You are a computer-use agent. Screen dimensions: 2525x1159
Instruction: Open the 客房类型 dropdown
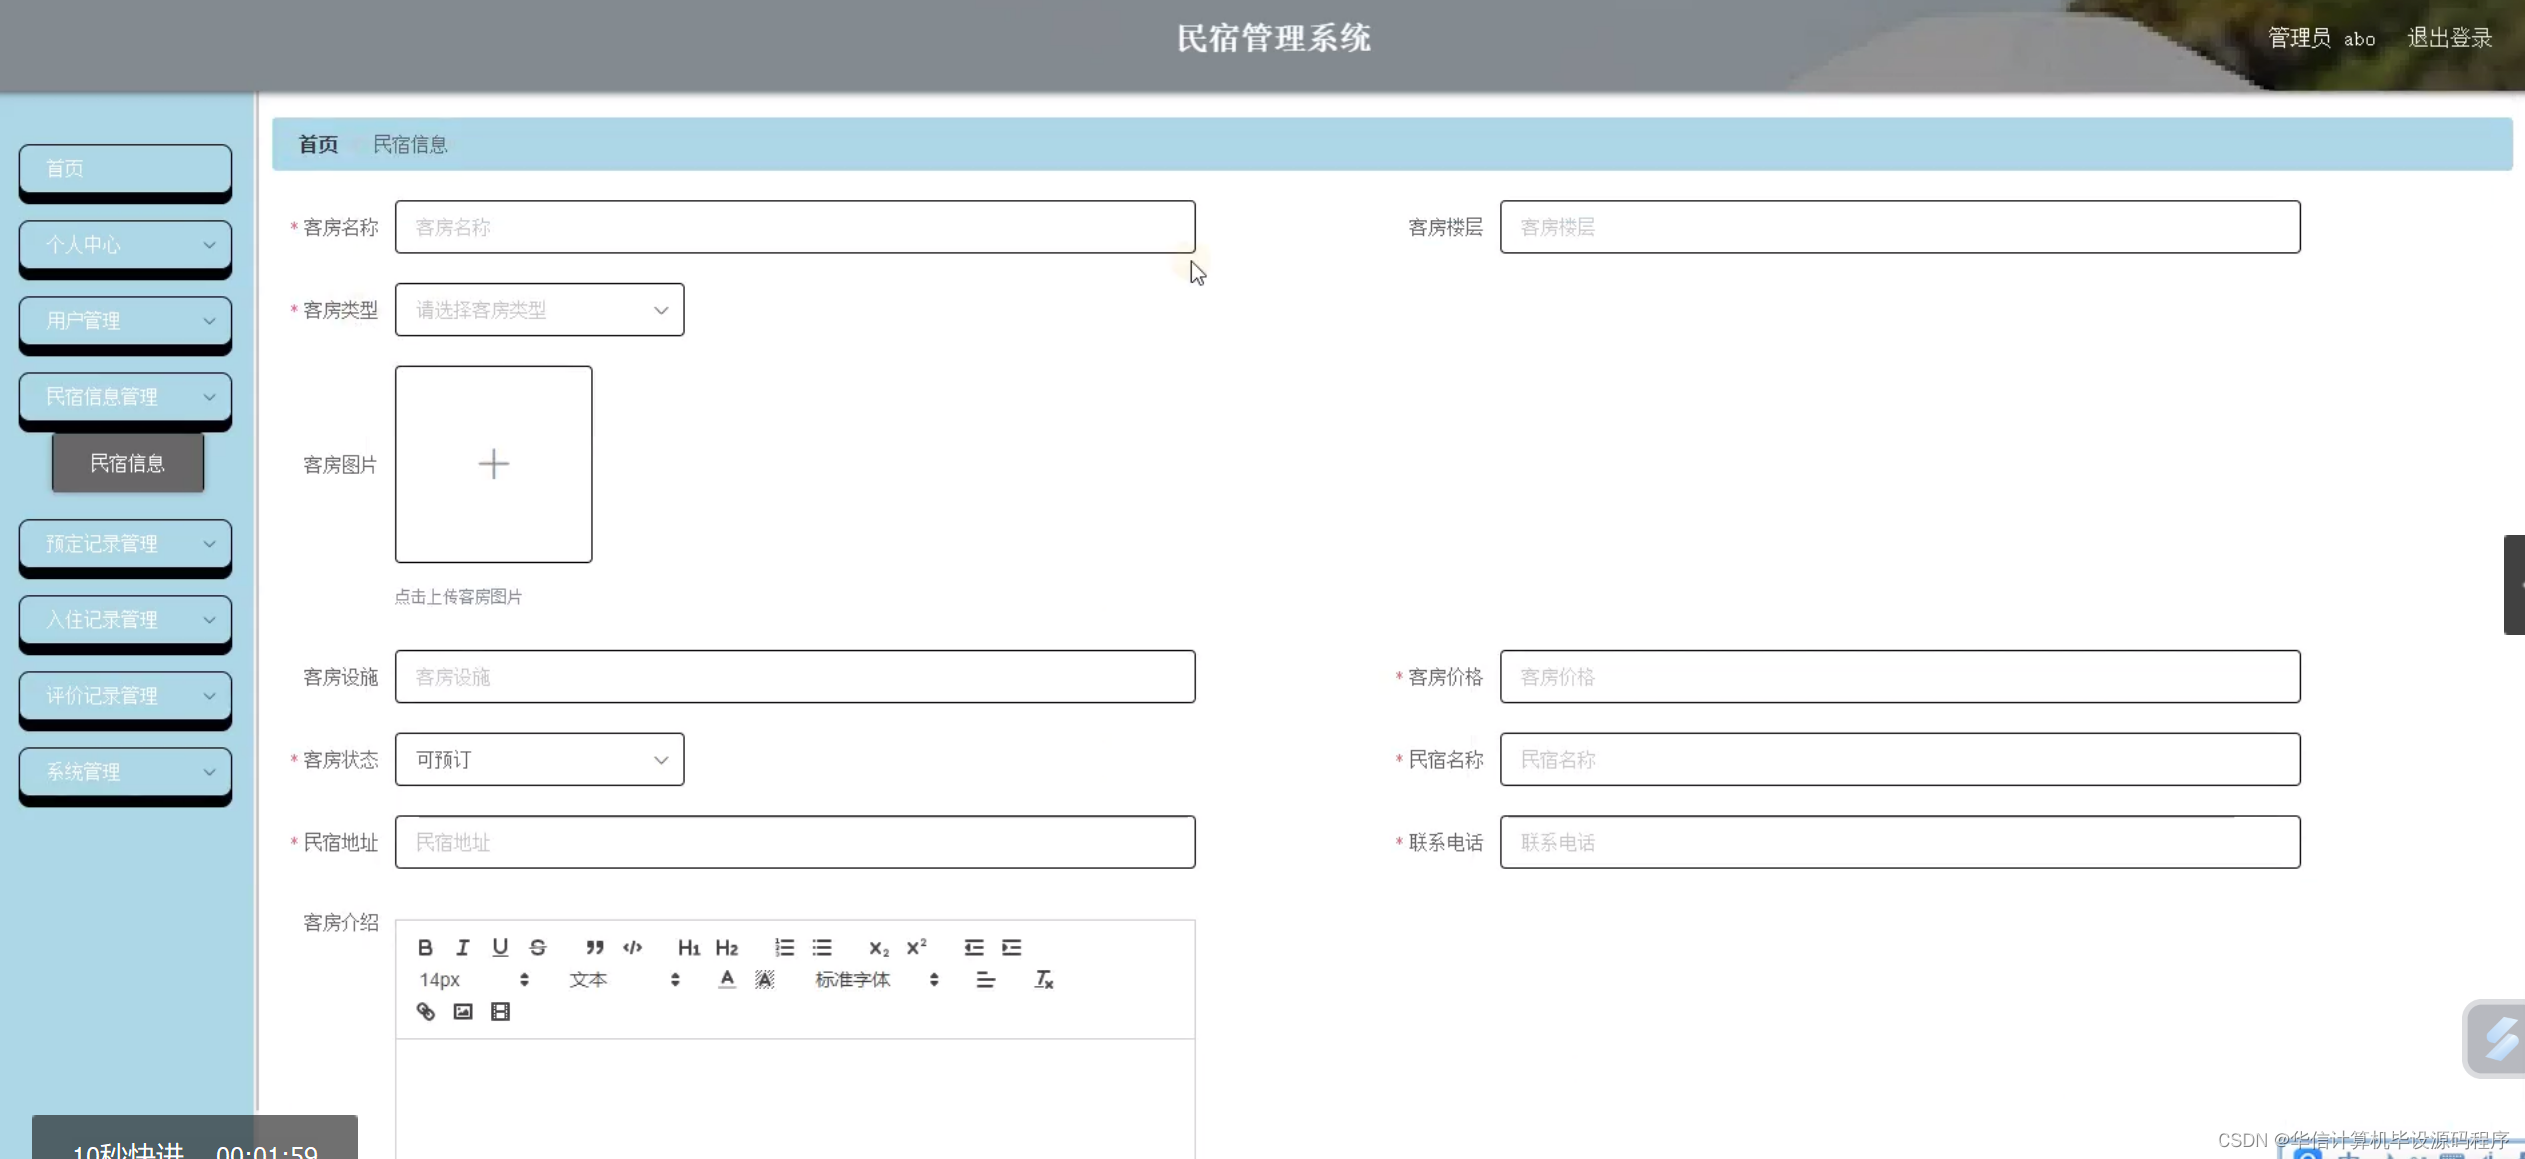point(539,310)
